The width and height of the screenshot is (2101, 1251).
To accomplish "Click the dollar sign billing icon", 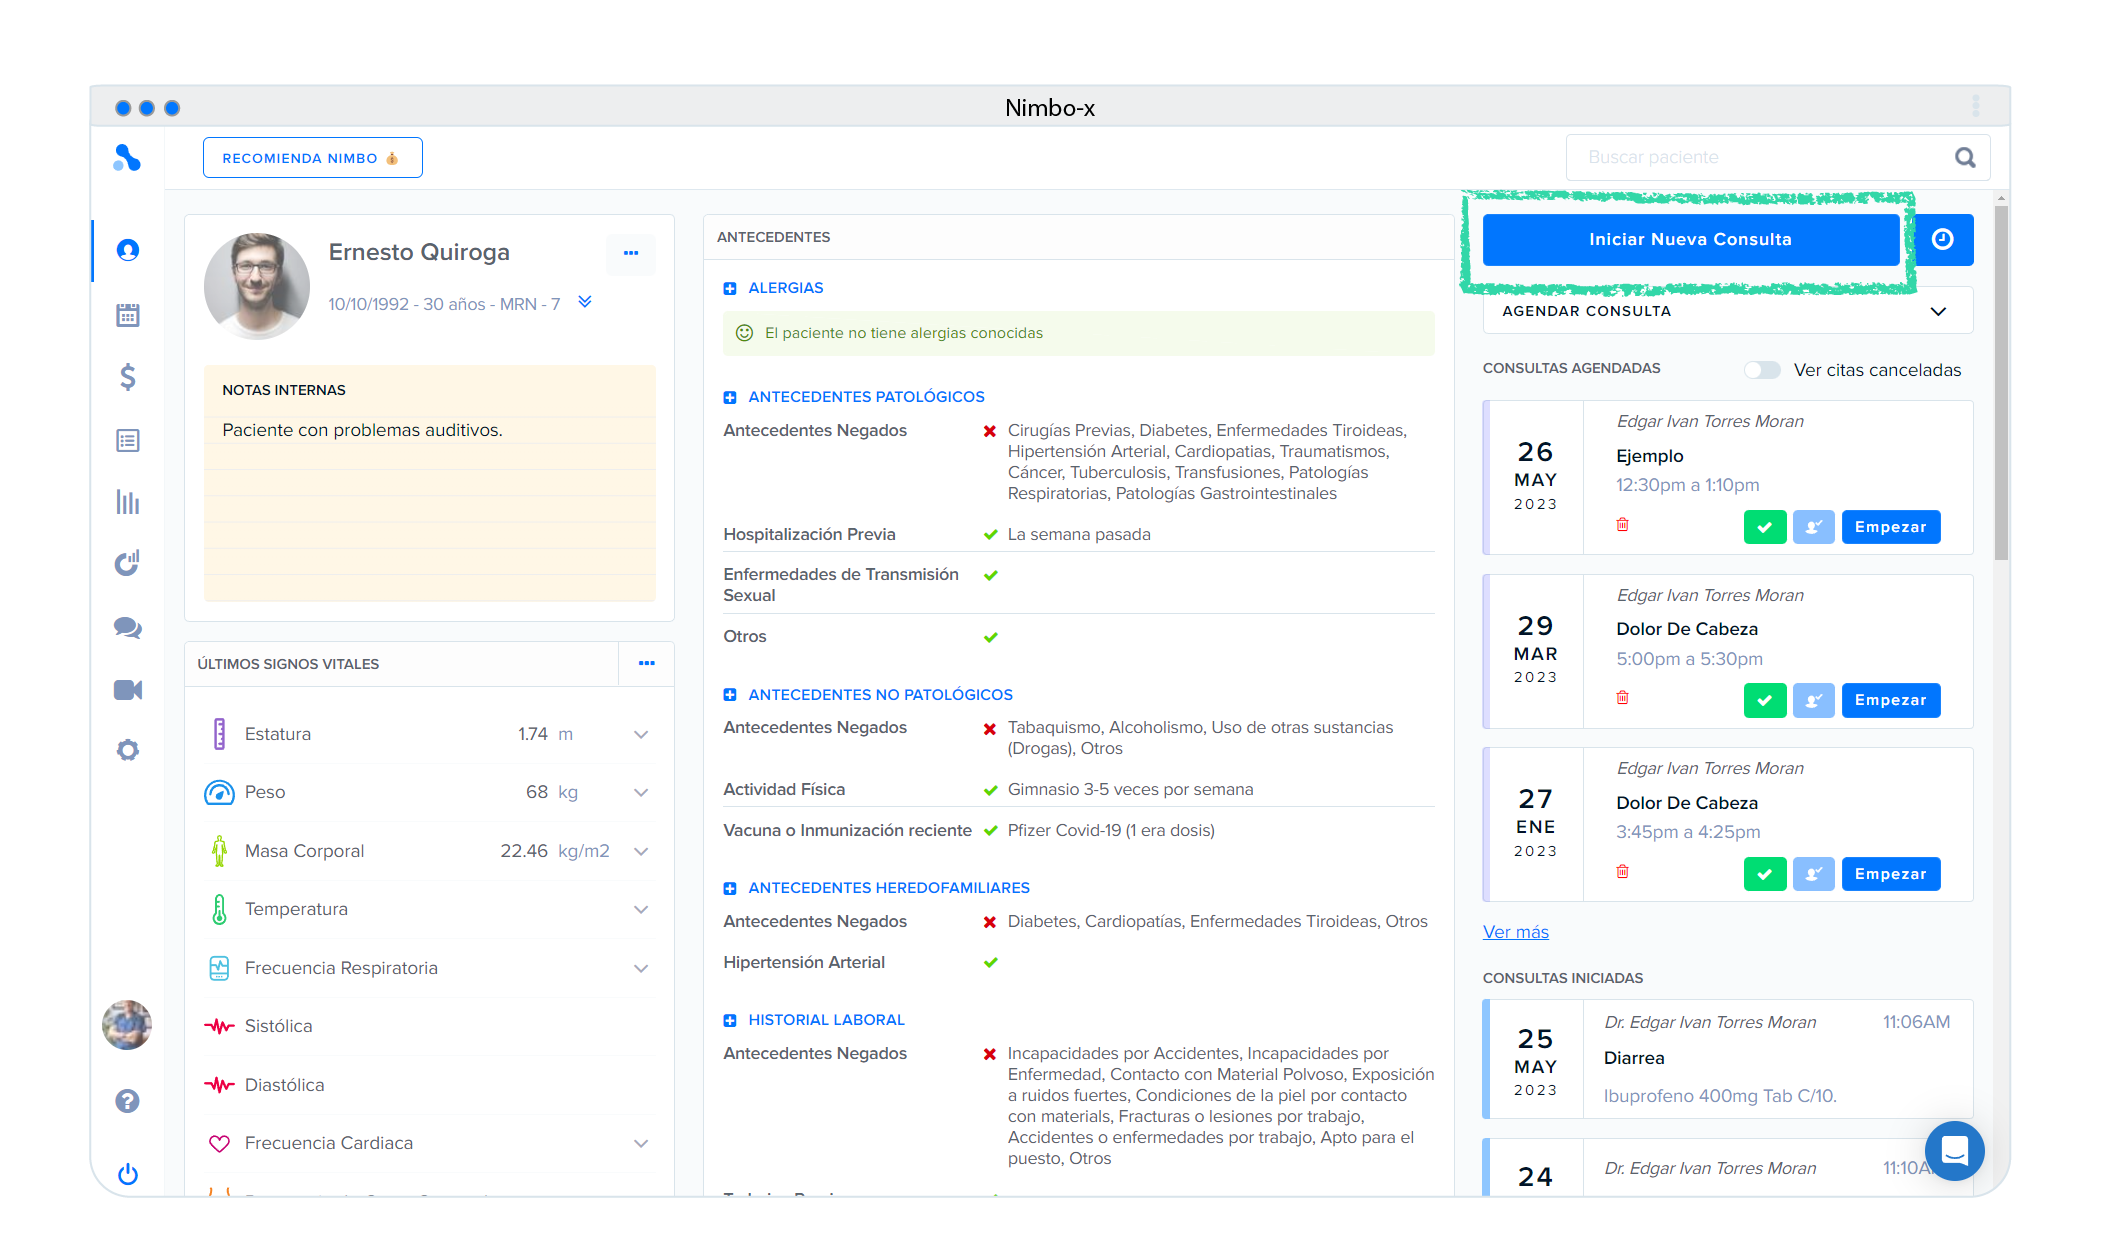I will click(x=128, y=377).
